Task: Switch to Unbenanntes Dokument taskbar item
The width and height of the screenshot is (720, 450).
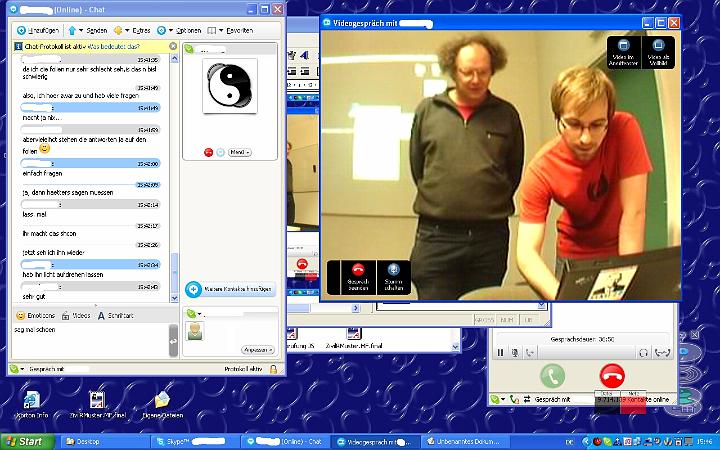Action: (x=467, y=442)
